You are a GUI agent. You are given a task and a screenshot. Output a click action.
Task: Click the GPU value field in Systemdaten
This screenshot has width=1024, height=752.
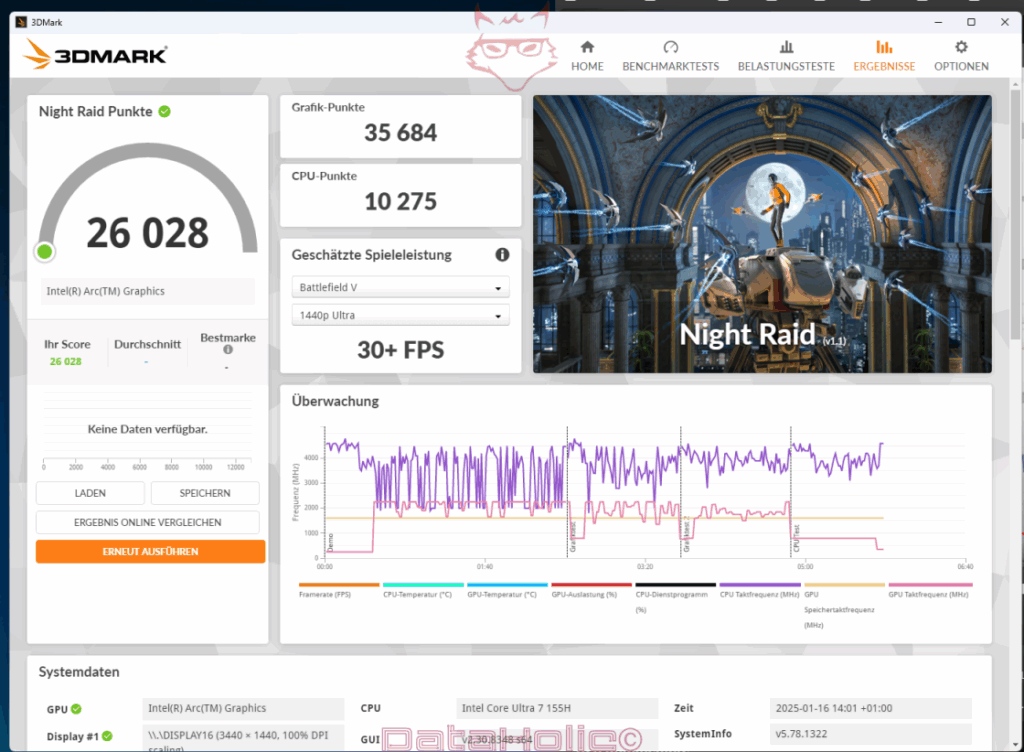pos(243,708)
